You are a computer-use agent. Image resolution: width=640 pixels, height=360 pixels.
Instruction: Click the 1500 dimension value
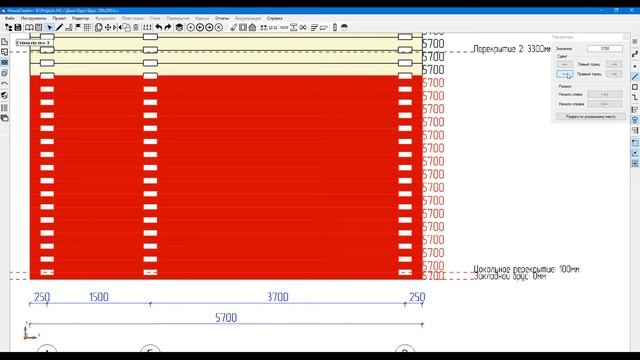pyautogui.click(x=99, y=297)
